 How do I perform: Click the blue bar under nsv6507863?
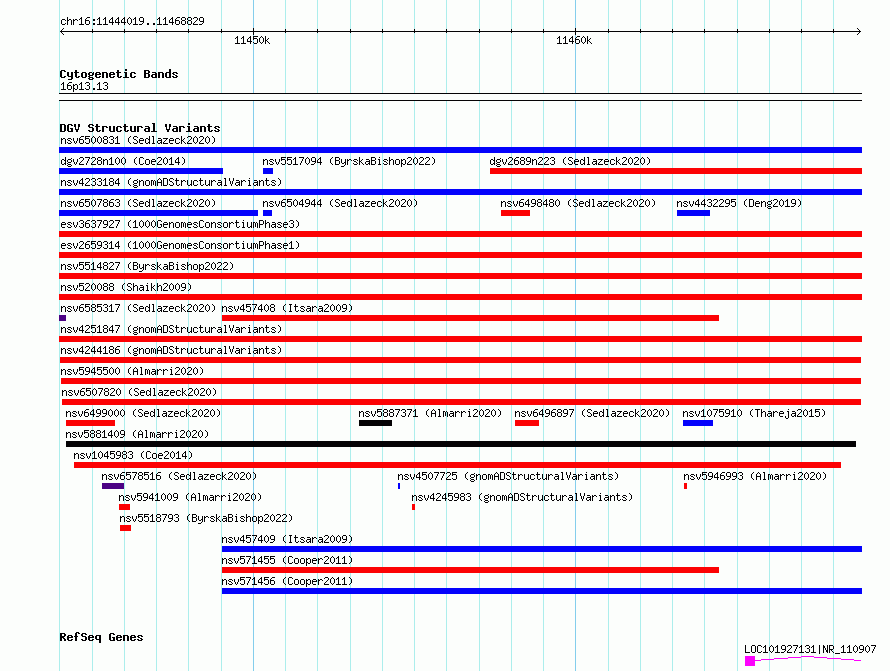[x=158, y=213]
